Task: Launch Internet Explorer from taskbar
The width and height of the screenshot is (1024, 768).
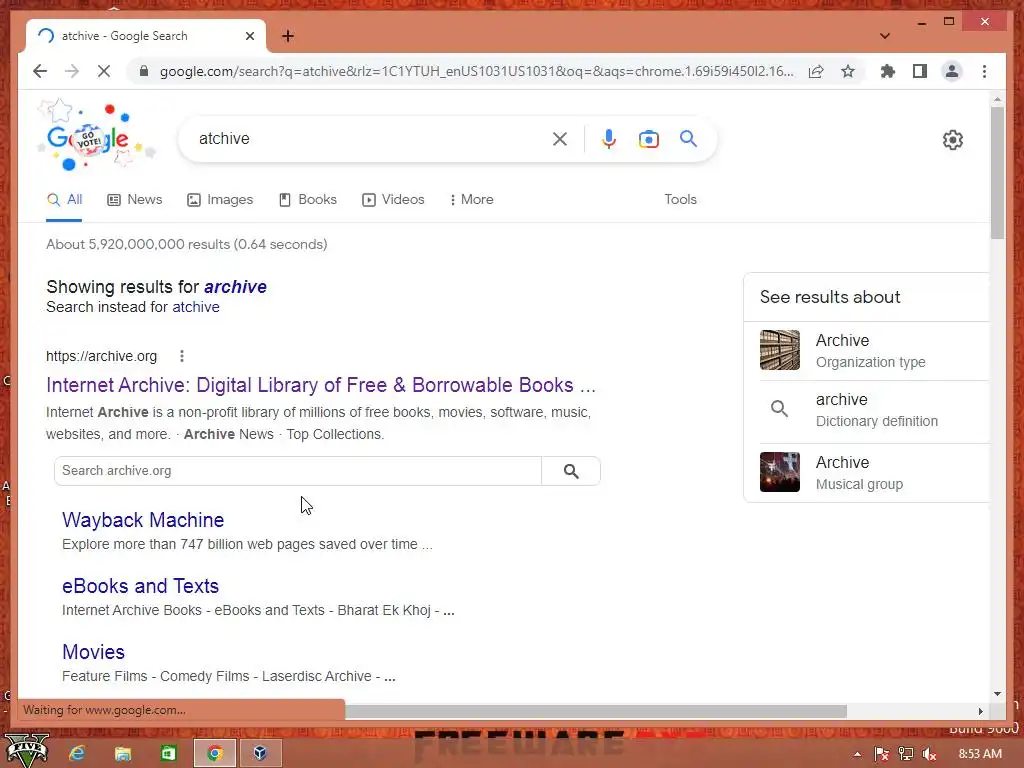Action: 77,753
